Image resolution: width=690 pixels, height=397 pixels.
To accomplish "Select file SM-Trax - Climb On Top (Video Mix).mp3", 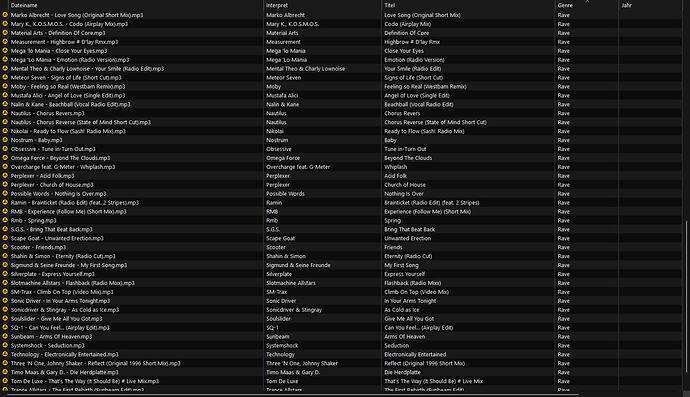I will [x=62, y=292].
